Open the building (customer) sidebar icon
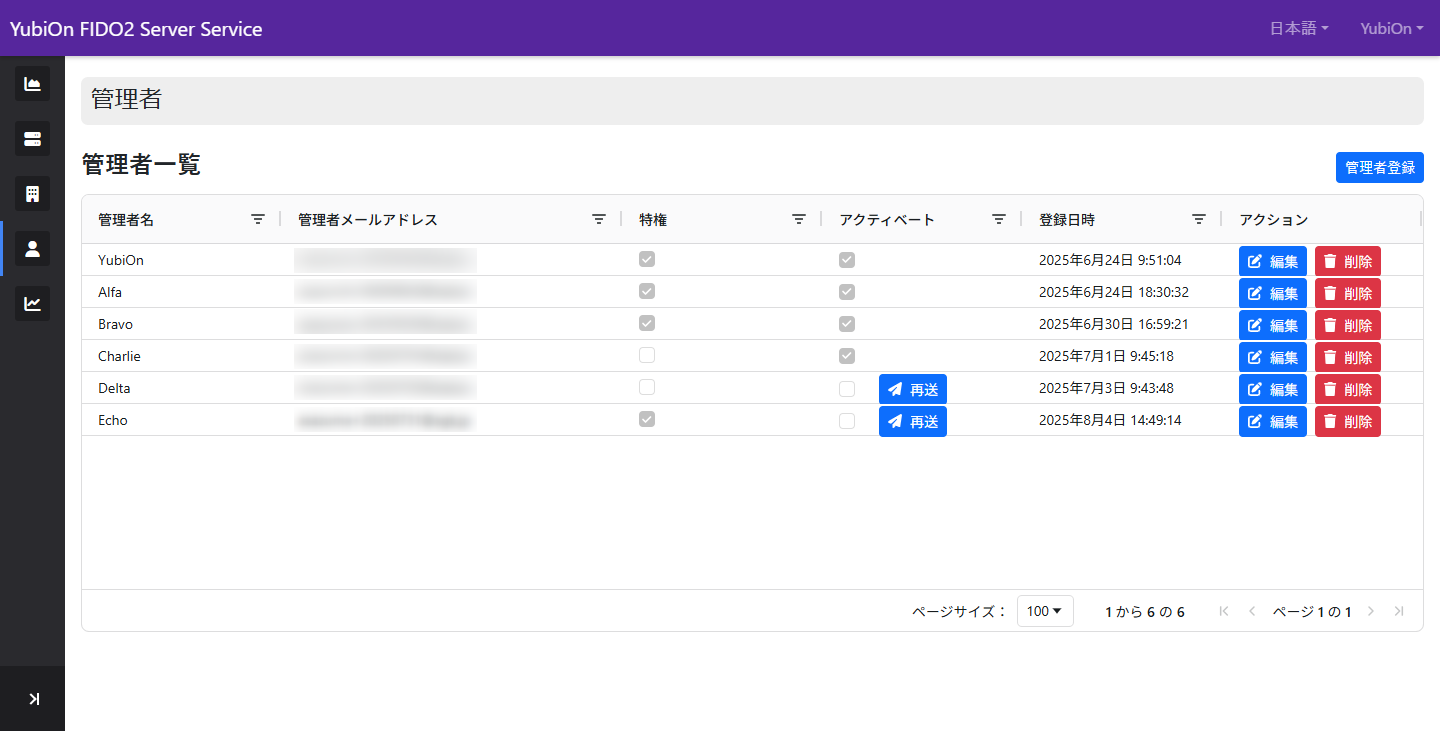1440x731 pixels. click(32, 194)
